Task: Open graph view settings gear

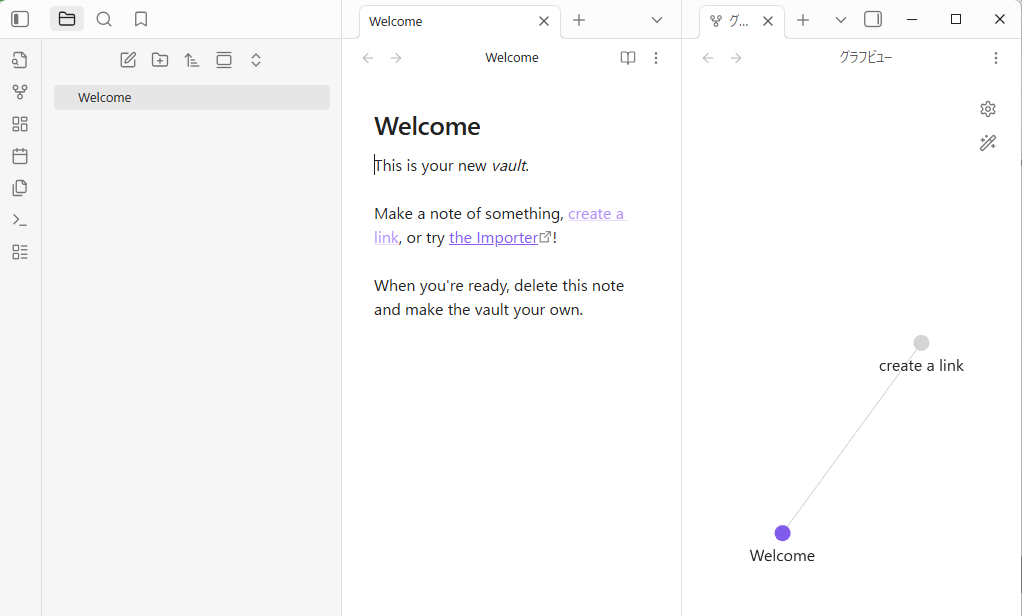Action: [x=988, y=109]
